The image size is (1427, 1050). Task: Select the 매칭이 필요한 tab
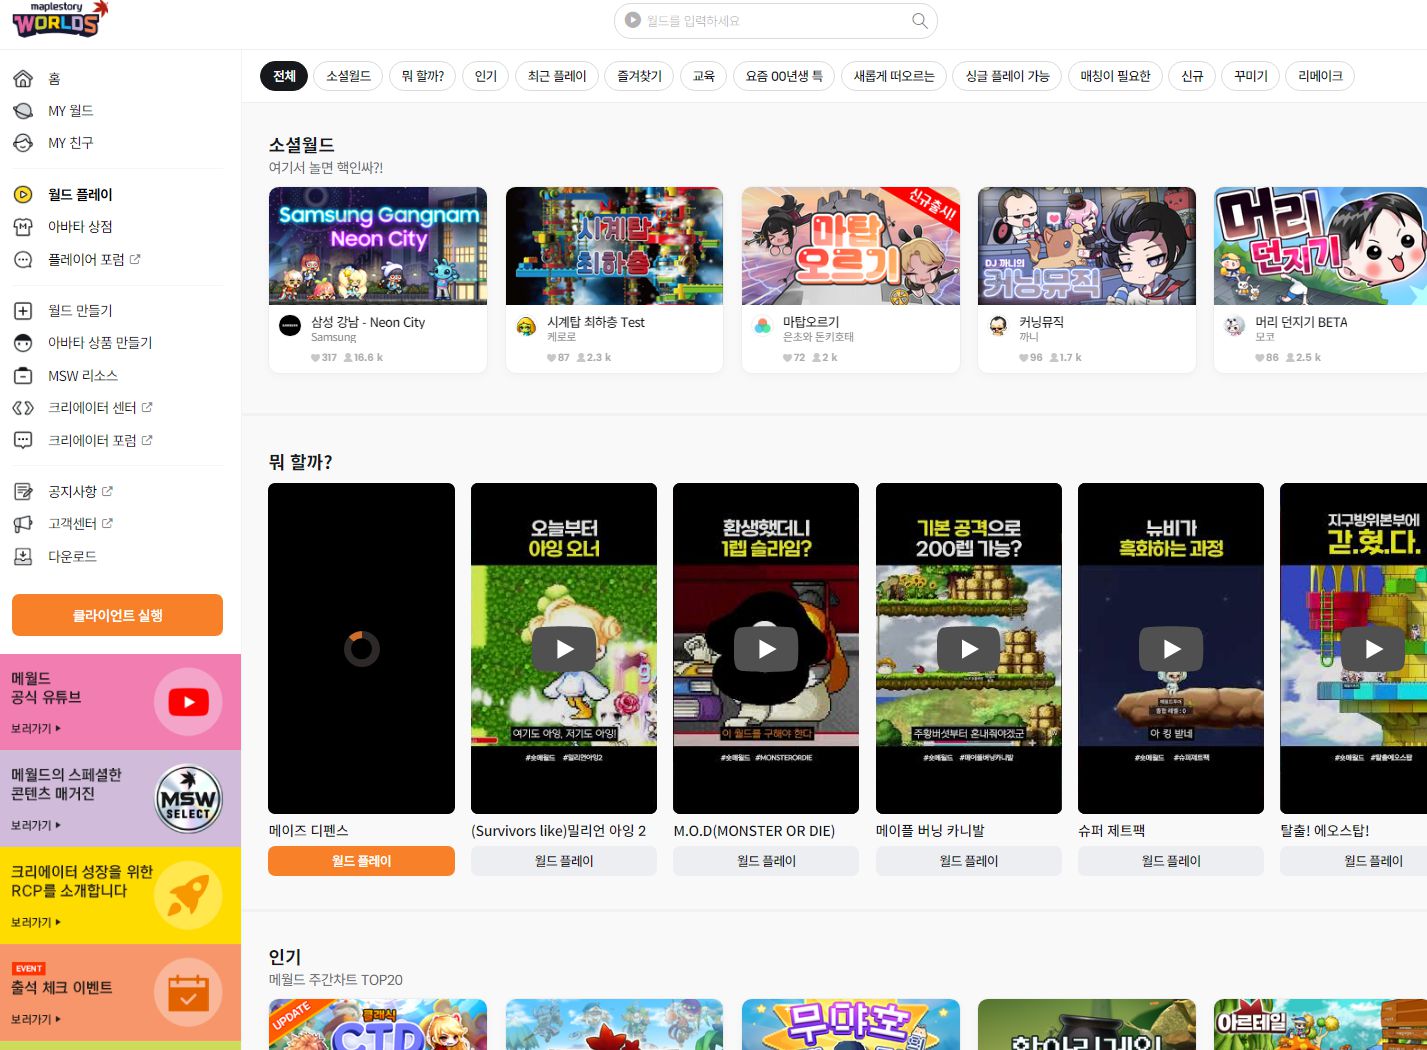[1115, 76]
